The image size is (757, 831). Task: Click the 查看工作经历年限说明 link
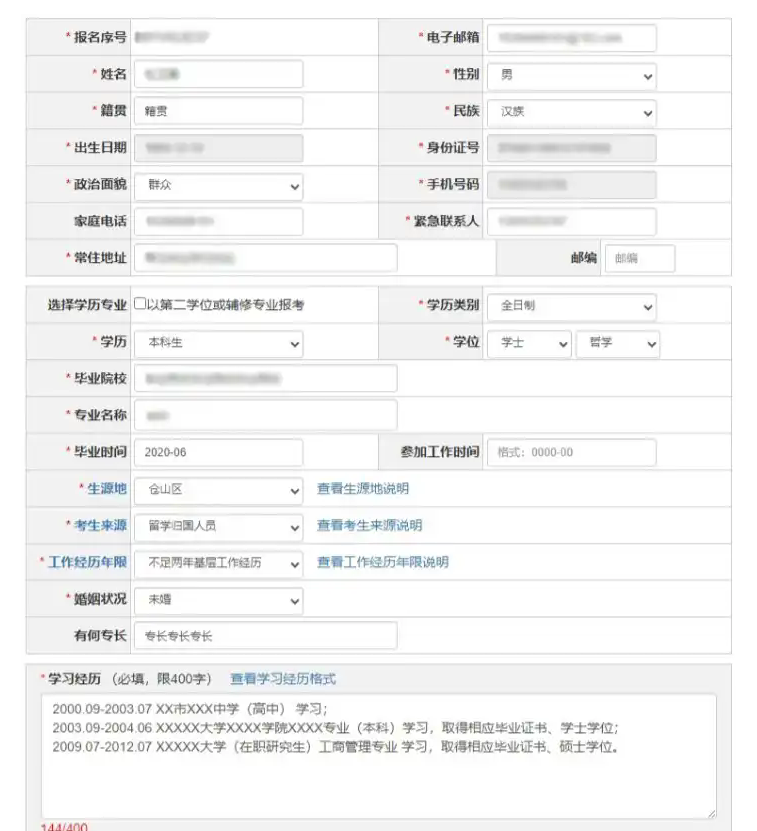[x=382, y=563]
